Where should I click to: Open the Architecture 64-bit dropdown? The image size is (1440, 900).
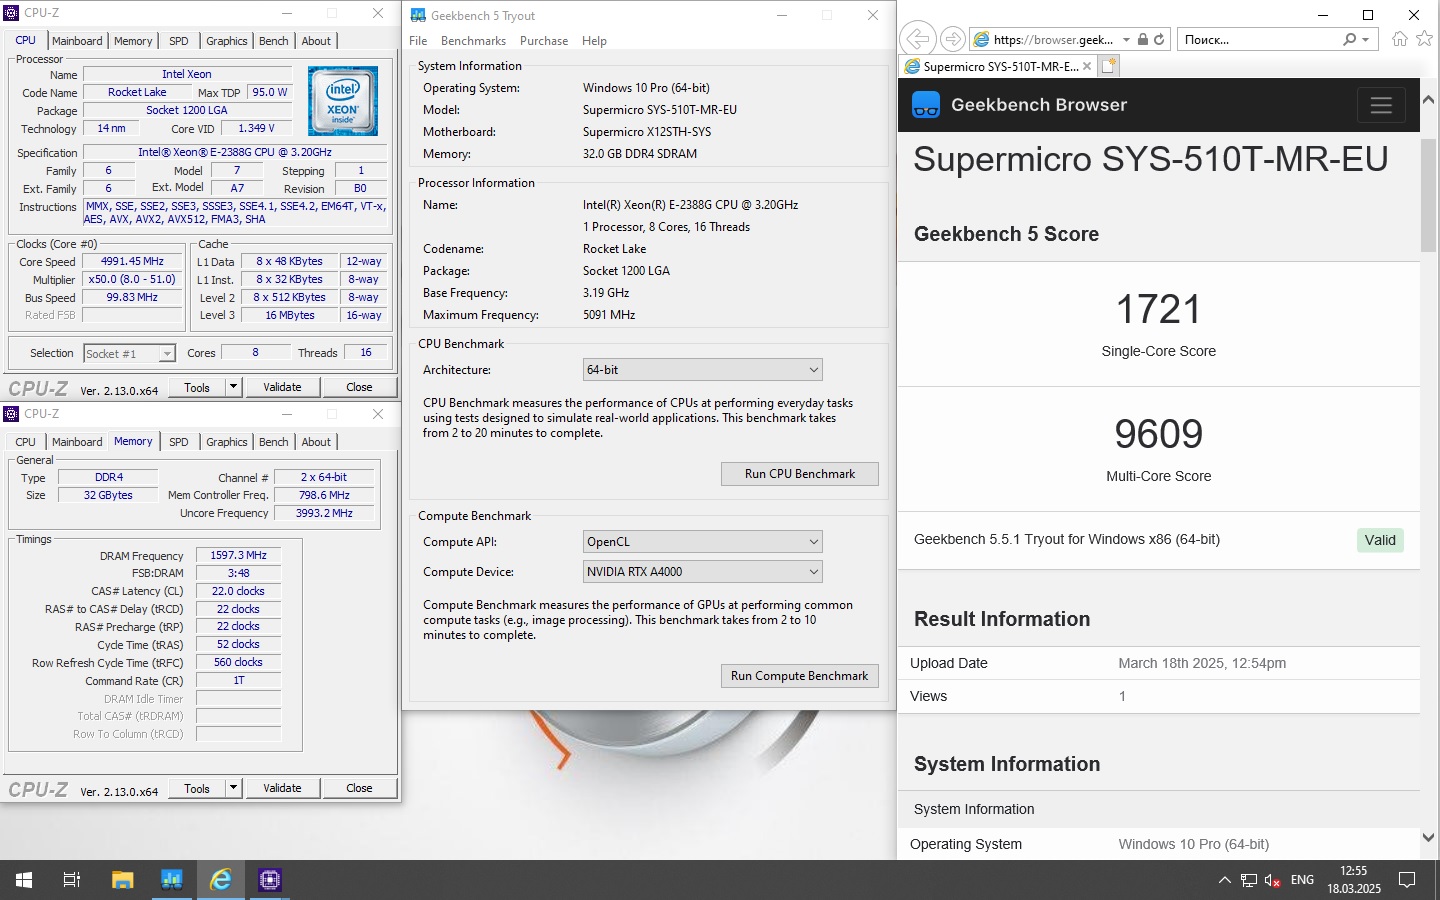coord(703,370)
